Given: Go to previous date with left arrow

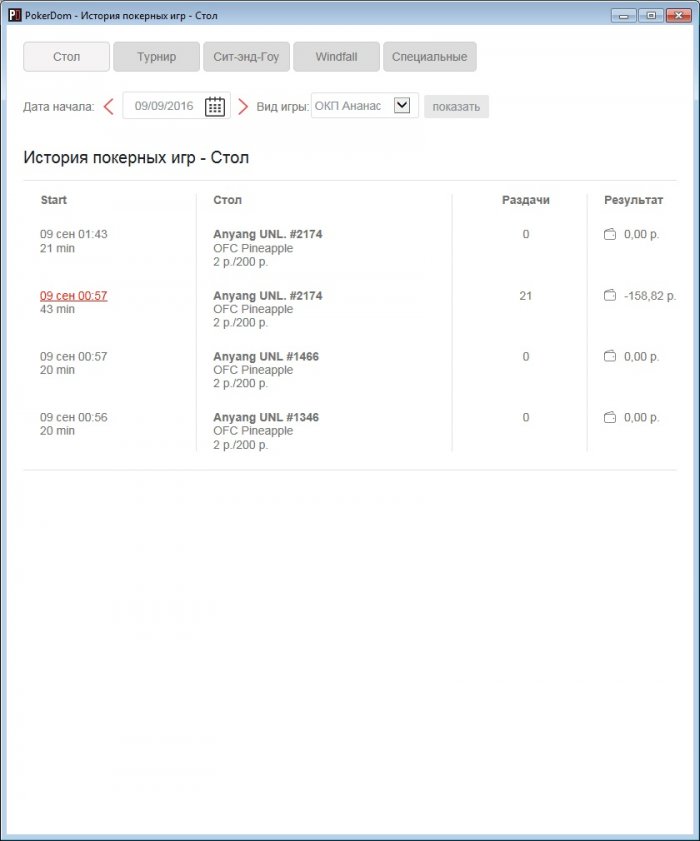Looking at the screenshot, I should pos(108,106).
